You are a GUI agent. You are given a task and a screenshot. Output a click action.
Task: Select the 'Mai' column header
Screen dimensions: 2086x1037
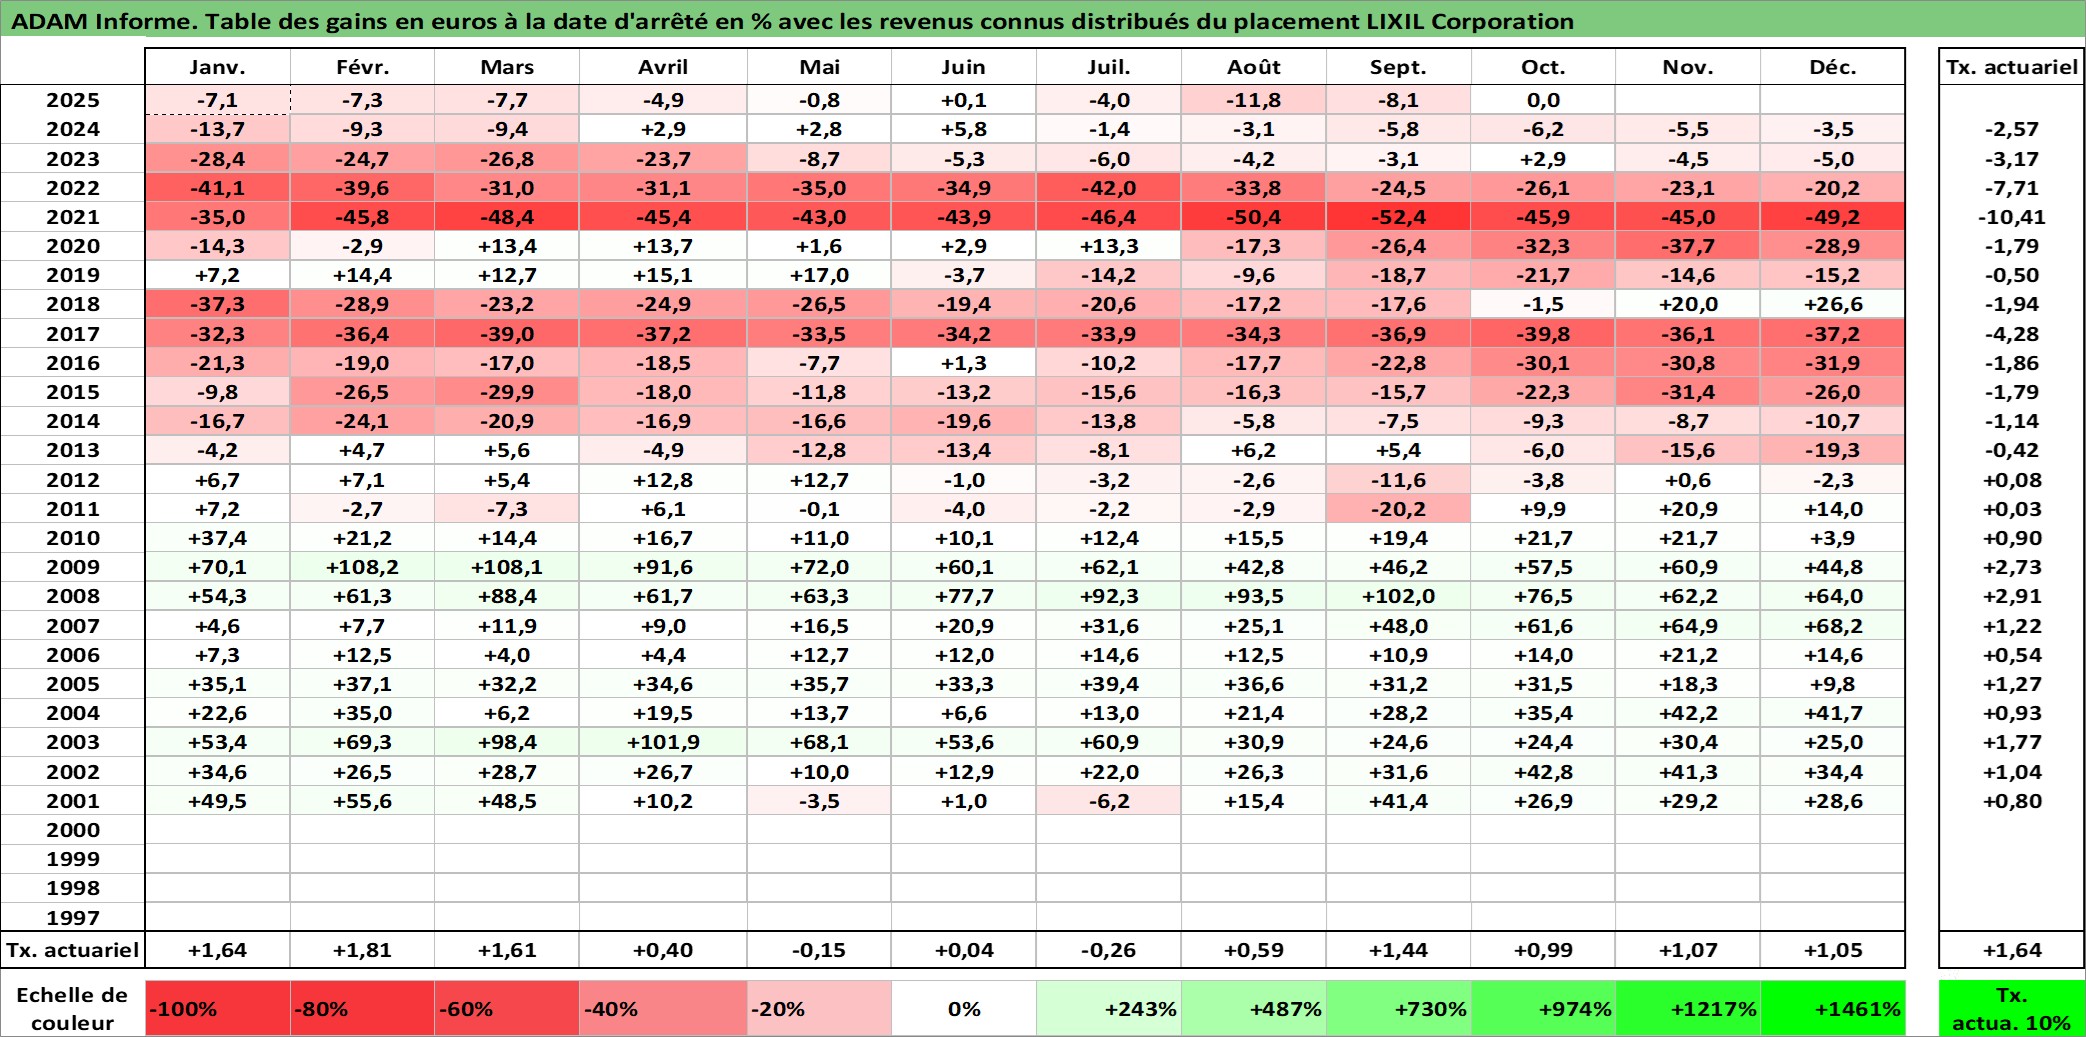(819, 67)
